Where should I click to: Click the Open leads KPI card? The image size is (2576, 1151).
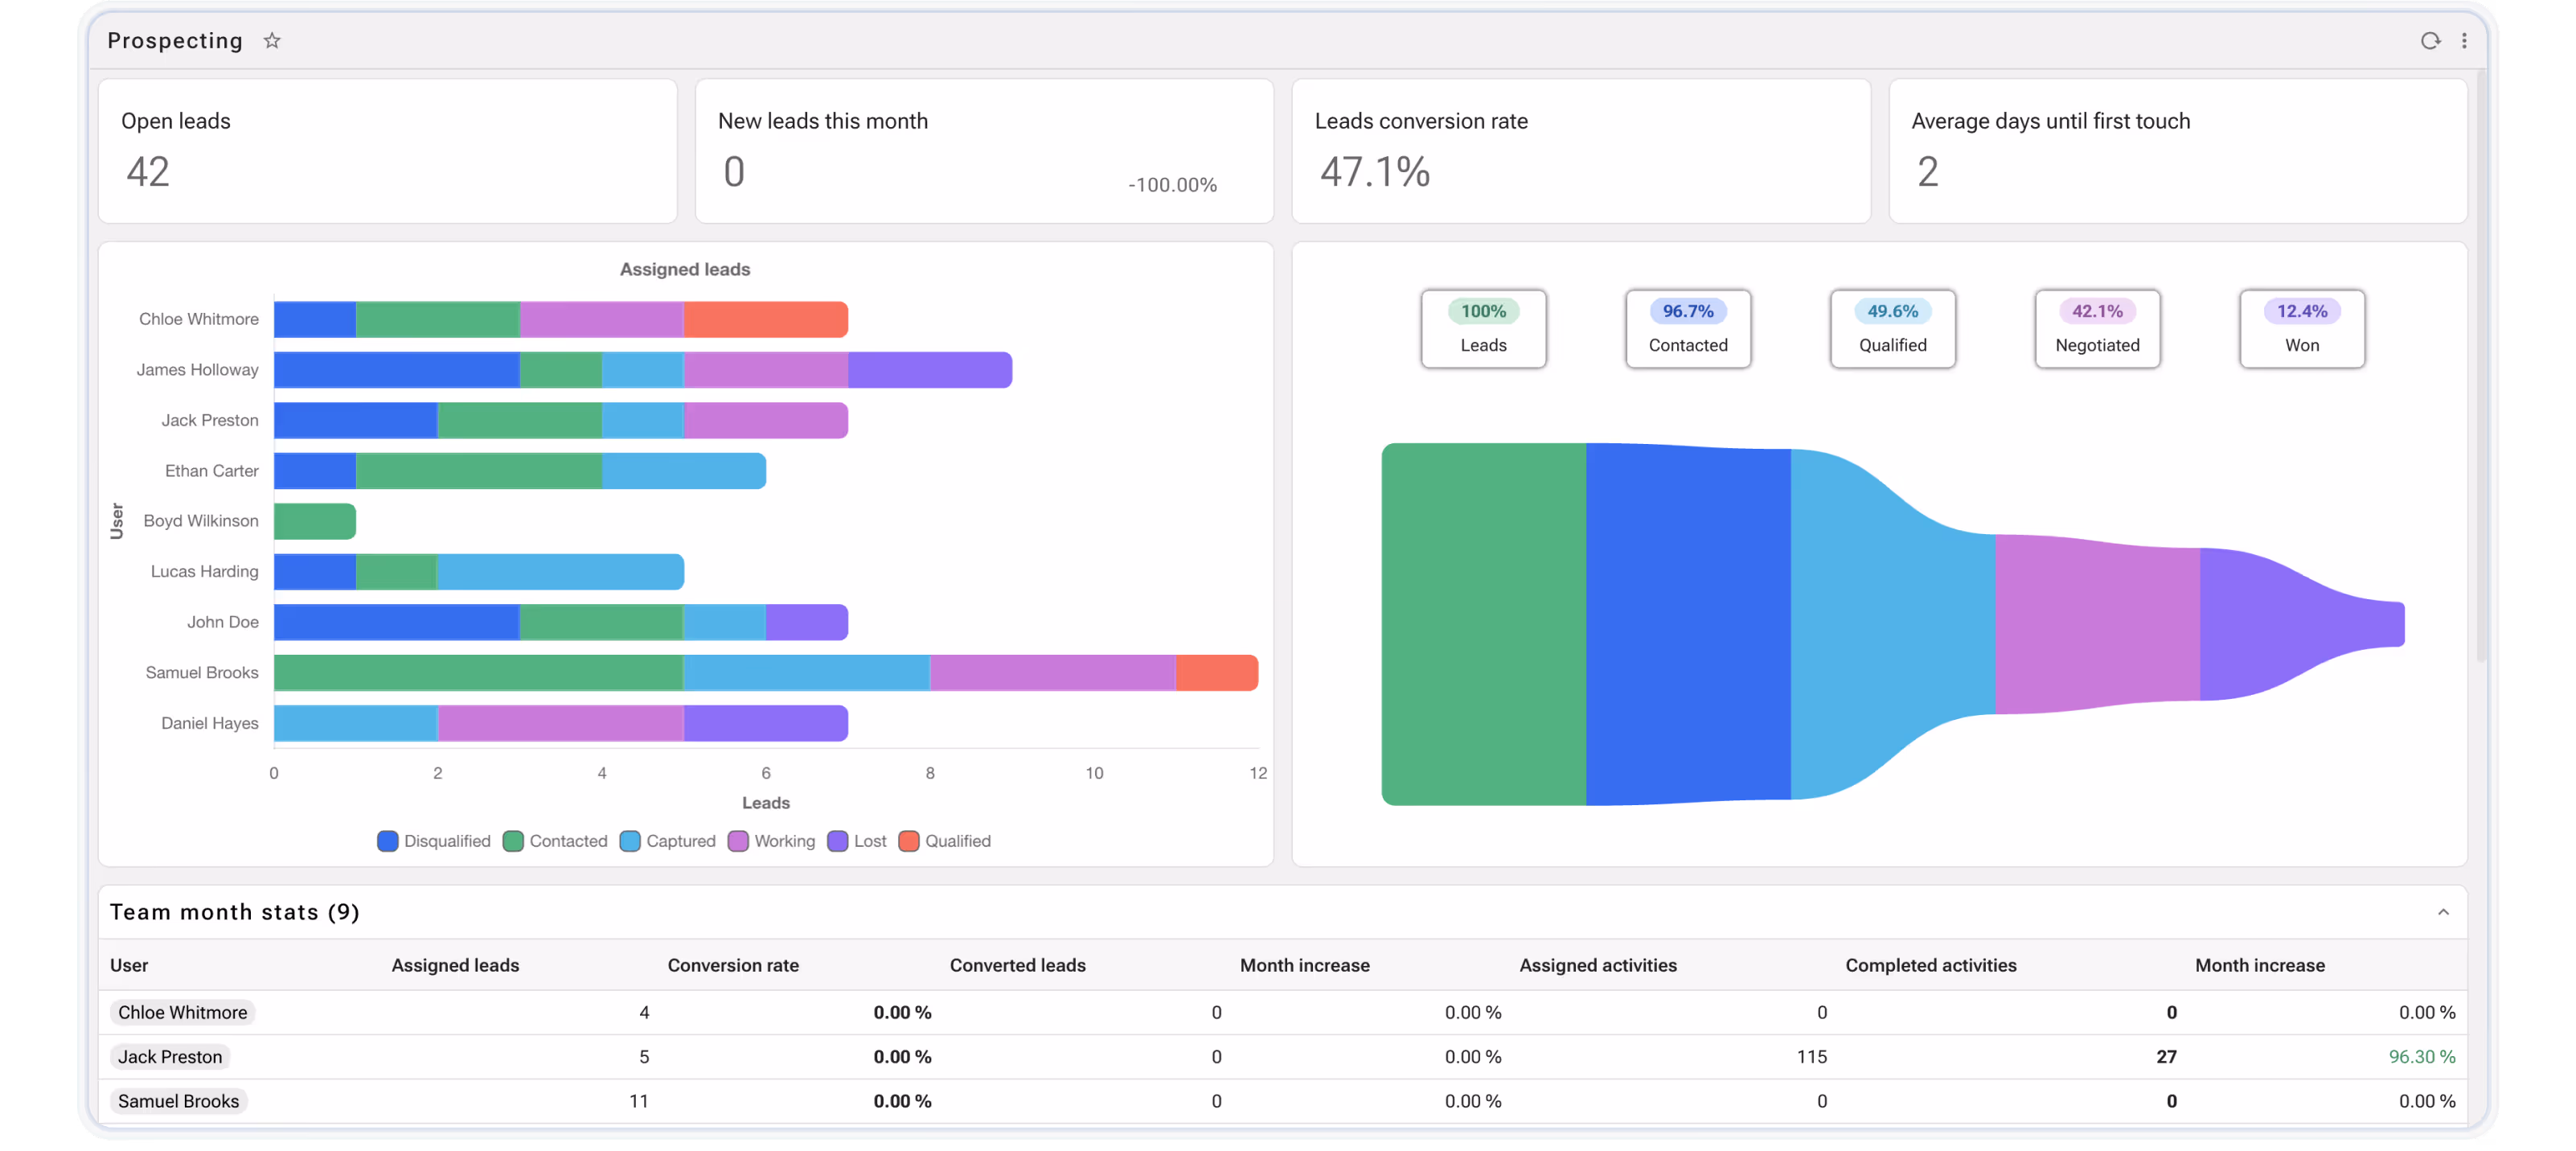point(388,150)
